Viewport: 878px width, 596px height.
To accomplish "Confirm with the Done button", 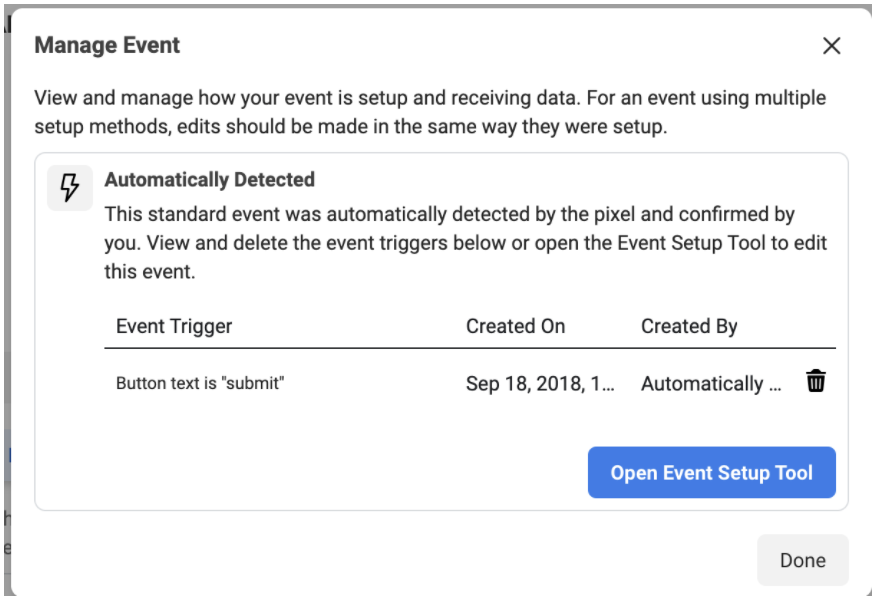I will 802,560.
